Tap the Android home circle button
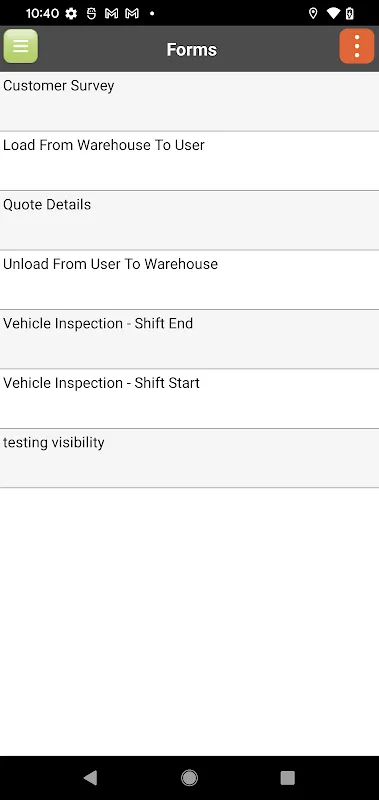This screenshot has width=379, height=800. pos(189,778)
